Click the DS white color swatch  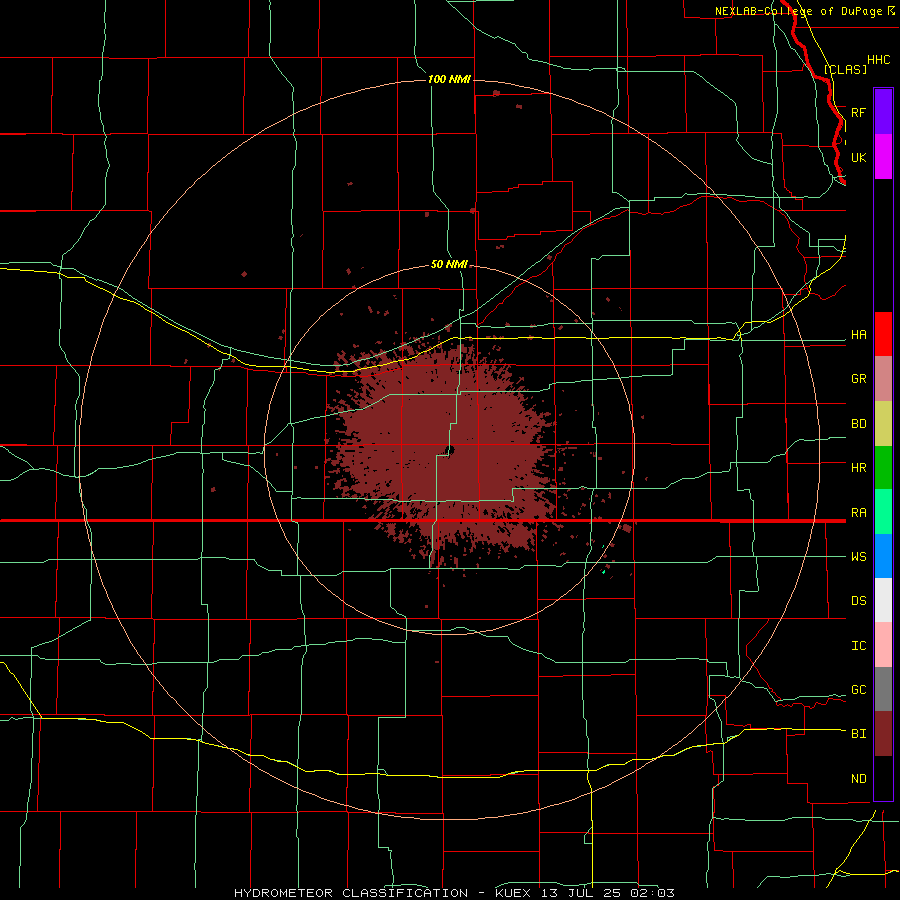tap(883, 600)
